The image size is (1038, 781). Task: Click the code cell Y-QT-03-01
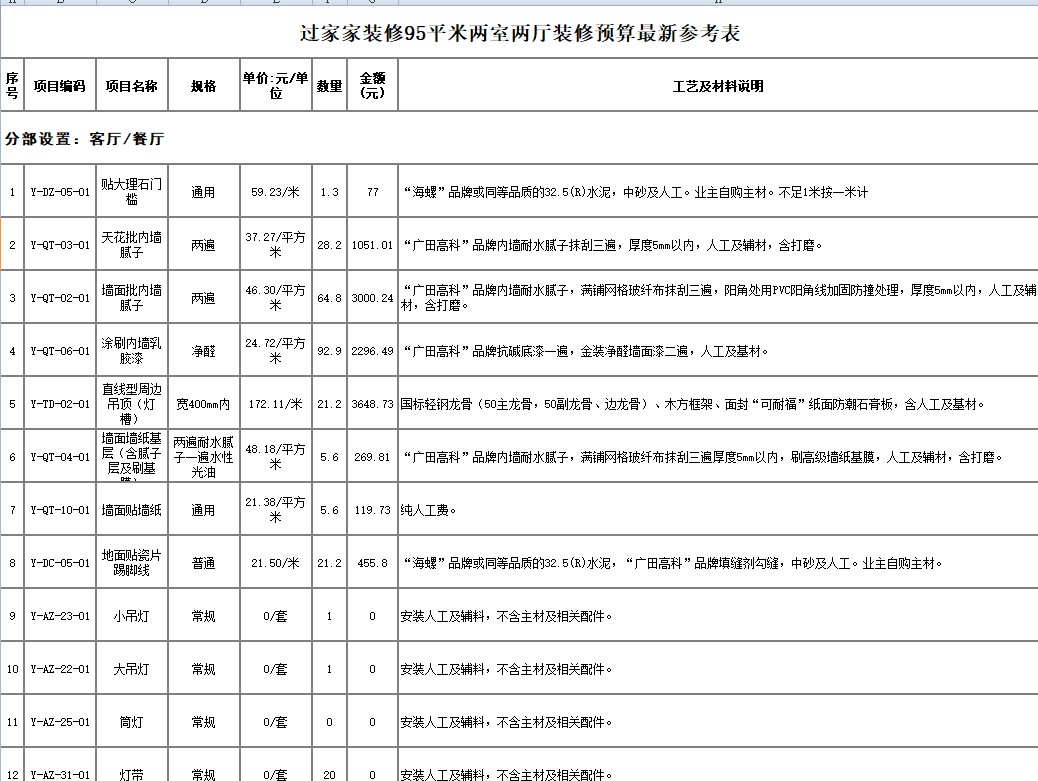point(60,245)
